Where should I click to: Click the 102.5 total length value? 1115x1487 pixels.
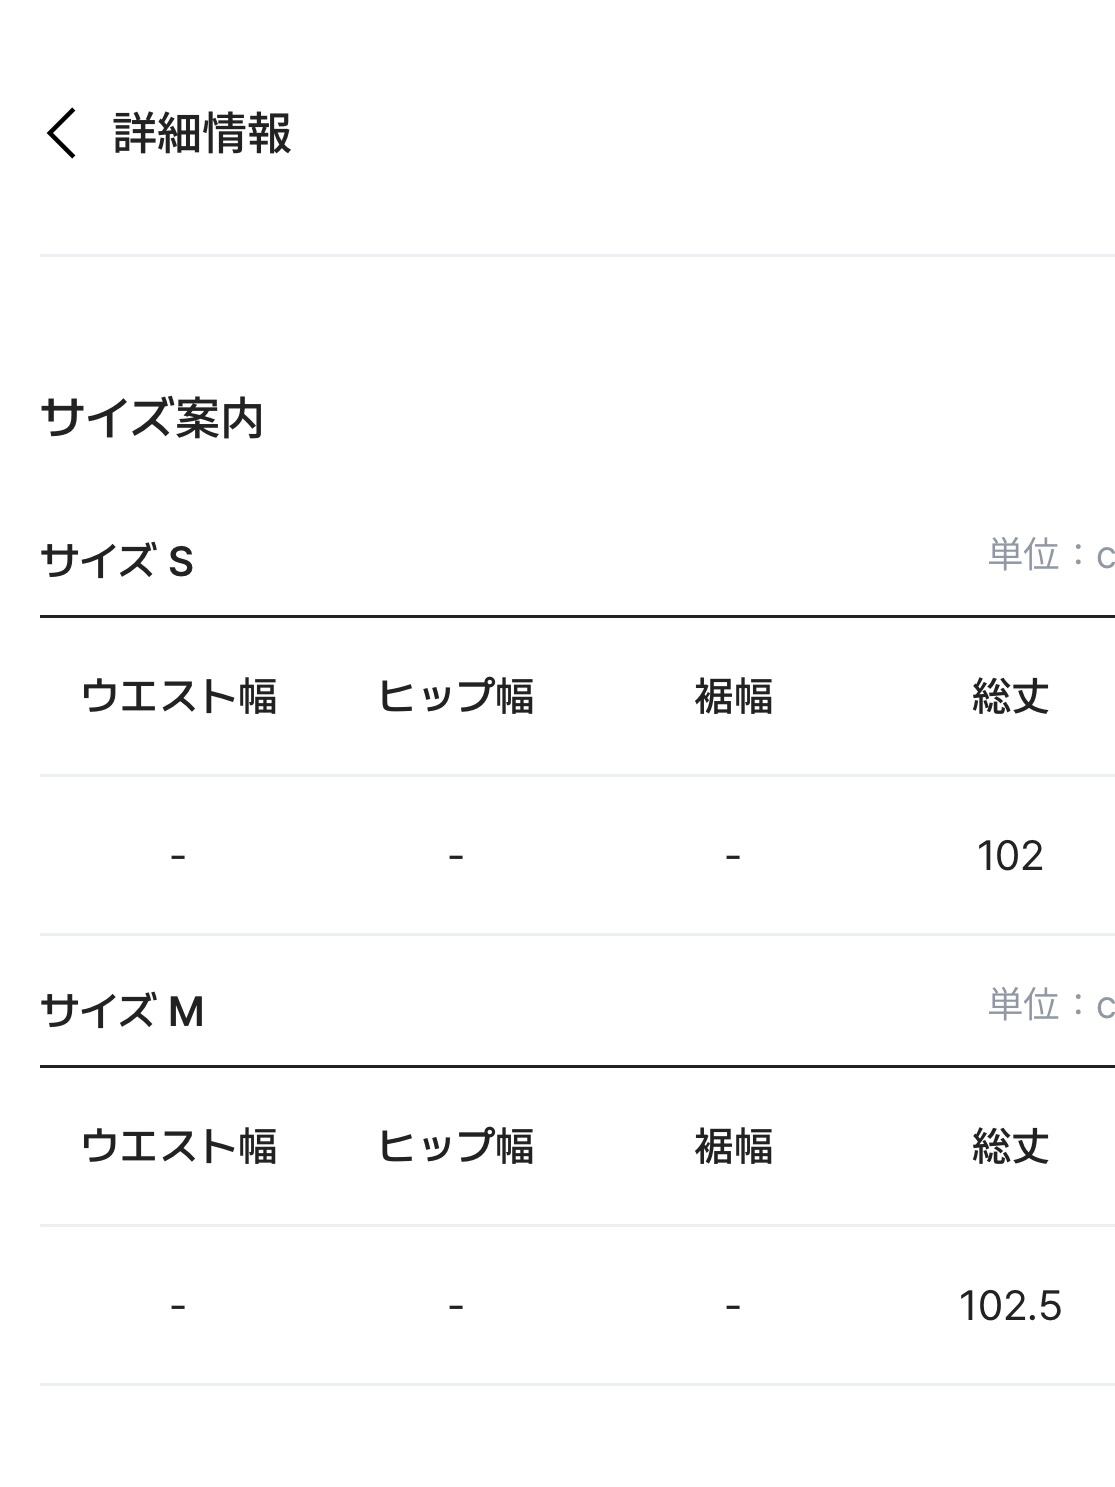tap(1010, 1306)
